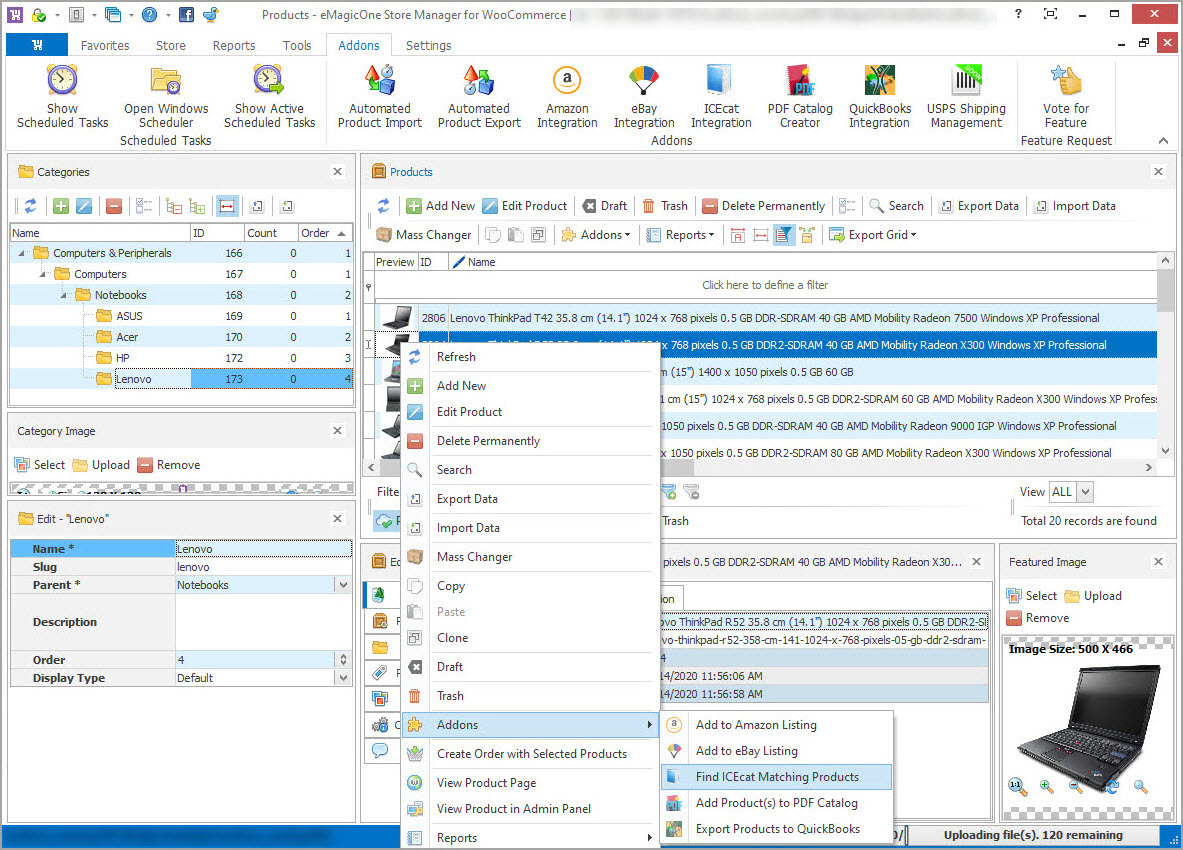Toggle category column autowidth button
The image size is (1183, 850).
click(227, 206)
